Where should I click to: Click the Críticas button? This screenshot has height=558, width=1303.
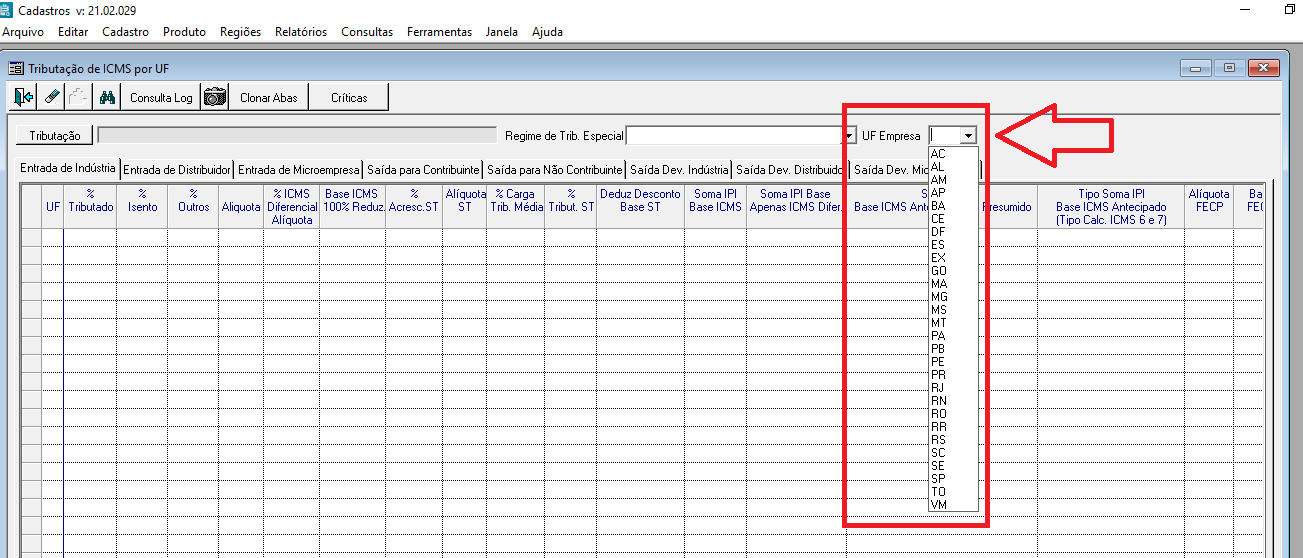point(349,97)
